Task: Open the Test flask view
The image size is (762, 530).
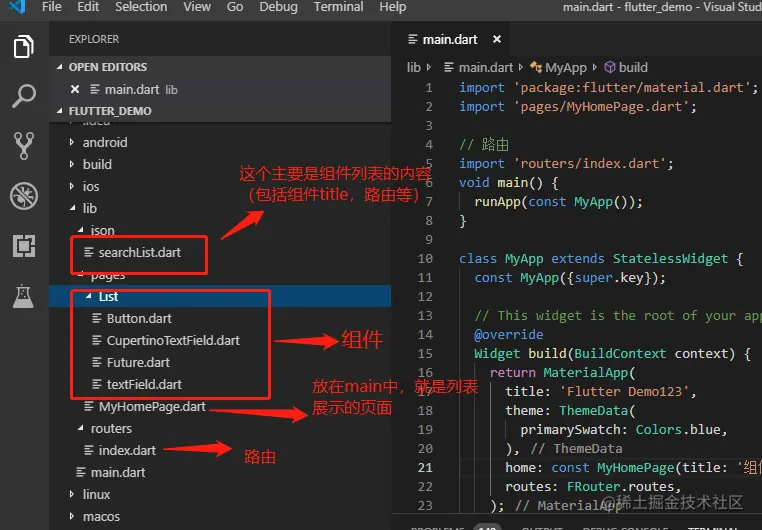Action: 23,296
